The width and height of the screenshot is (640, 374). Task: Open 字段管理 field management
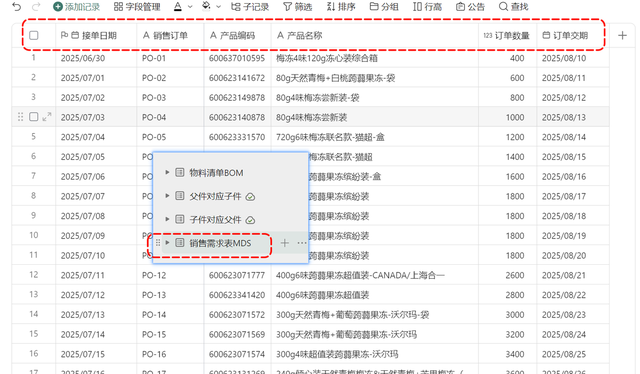[137, 7]
